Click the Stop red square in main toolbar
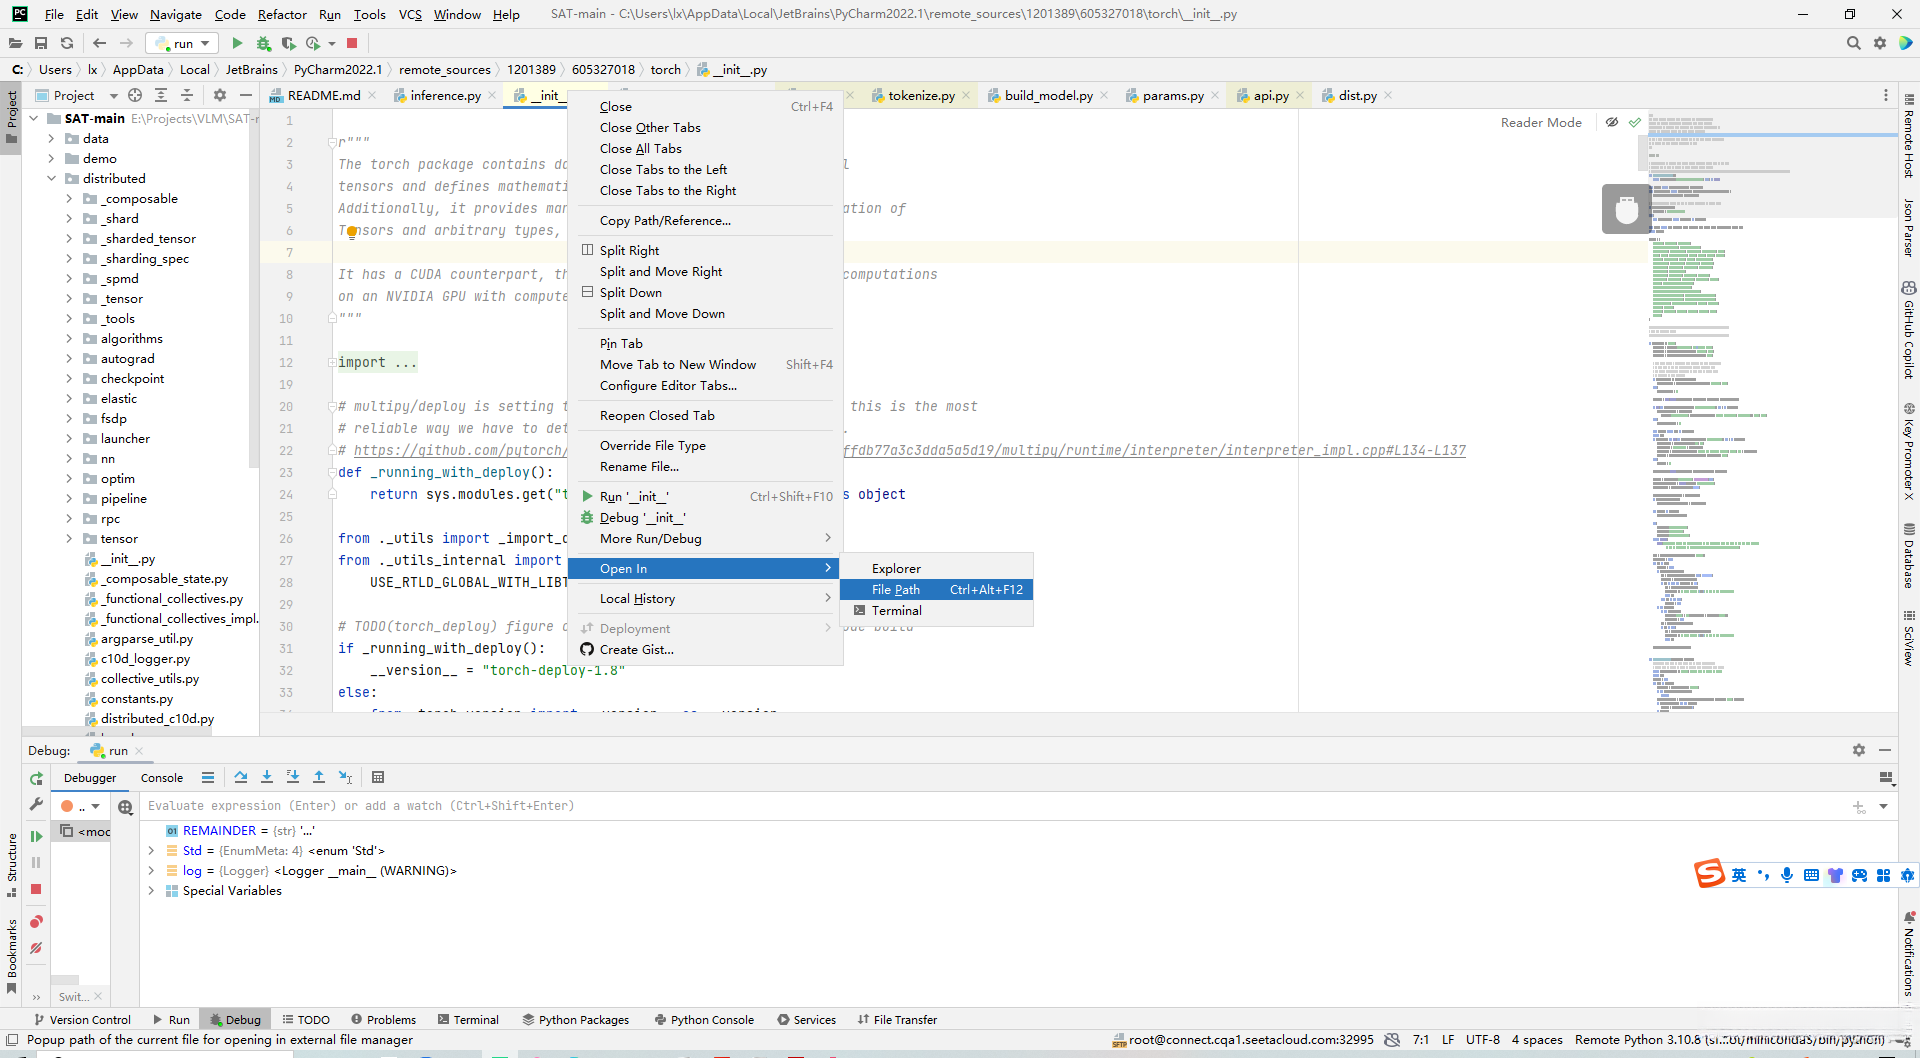 352,43
